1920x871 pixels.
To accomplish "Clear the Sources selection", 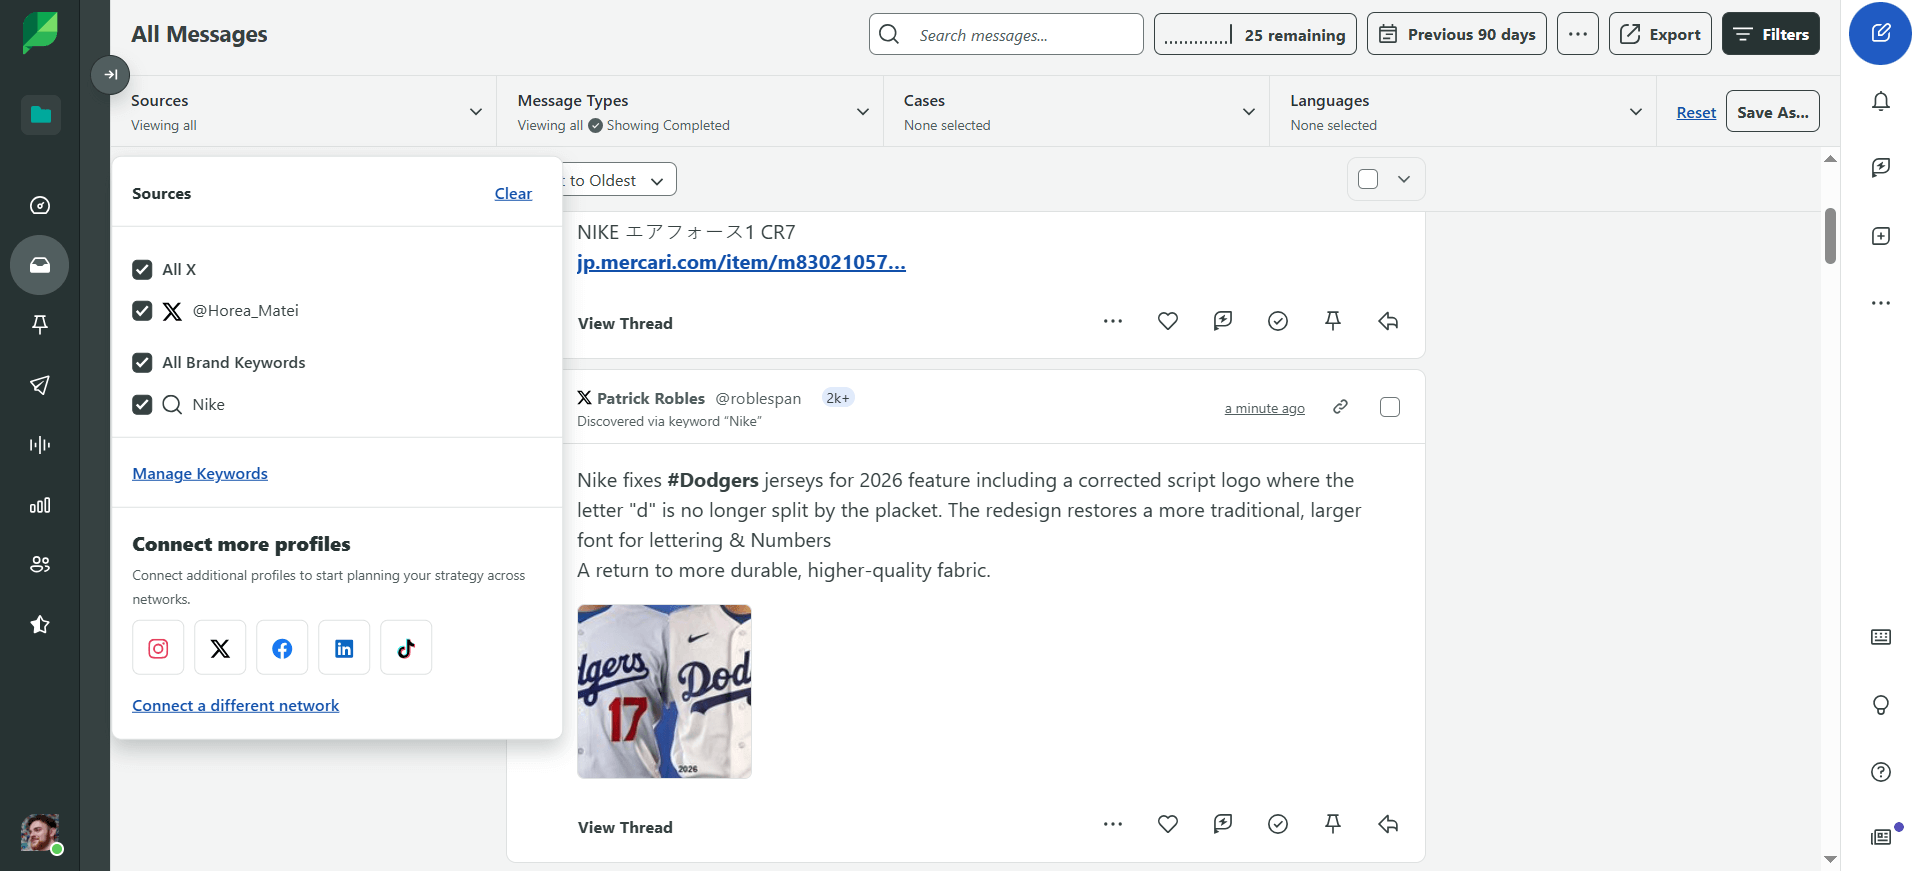I will tap(513, 194).
